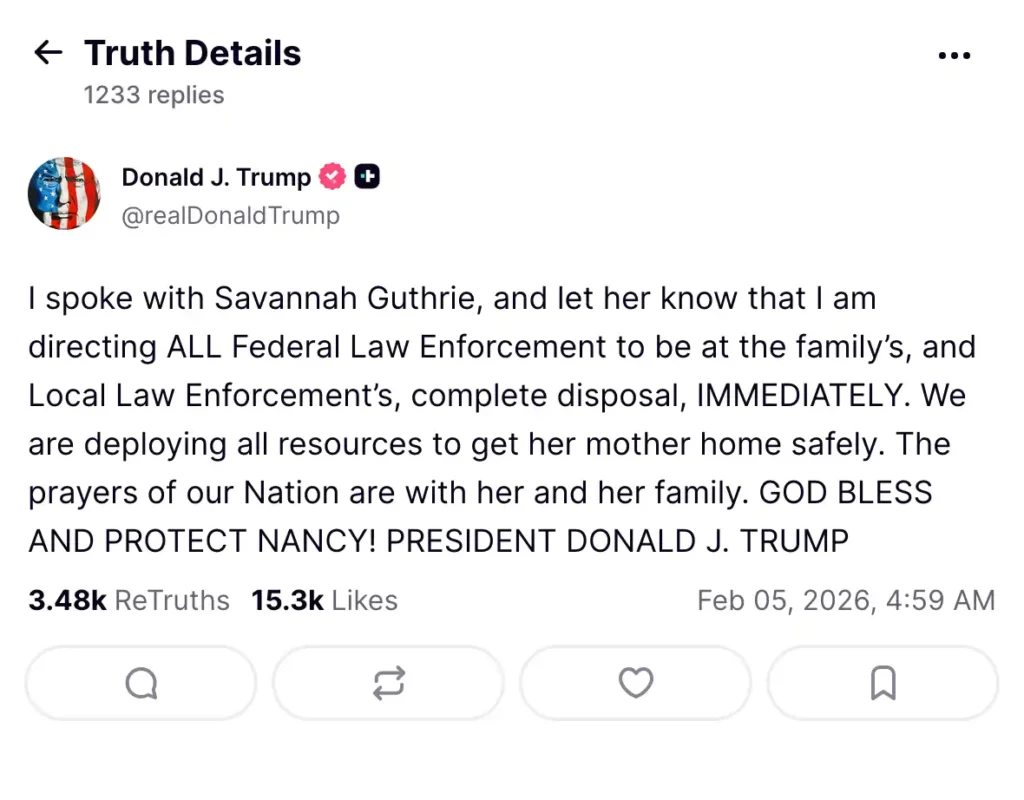Image resolution: width=1024 pixels, height=800 pixels.
Task: Click the black plus badge beside name
Action: [x=367, y=177]
